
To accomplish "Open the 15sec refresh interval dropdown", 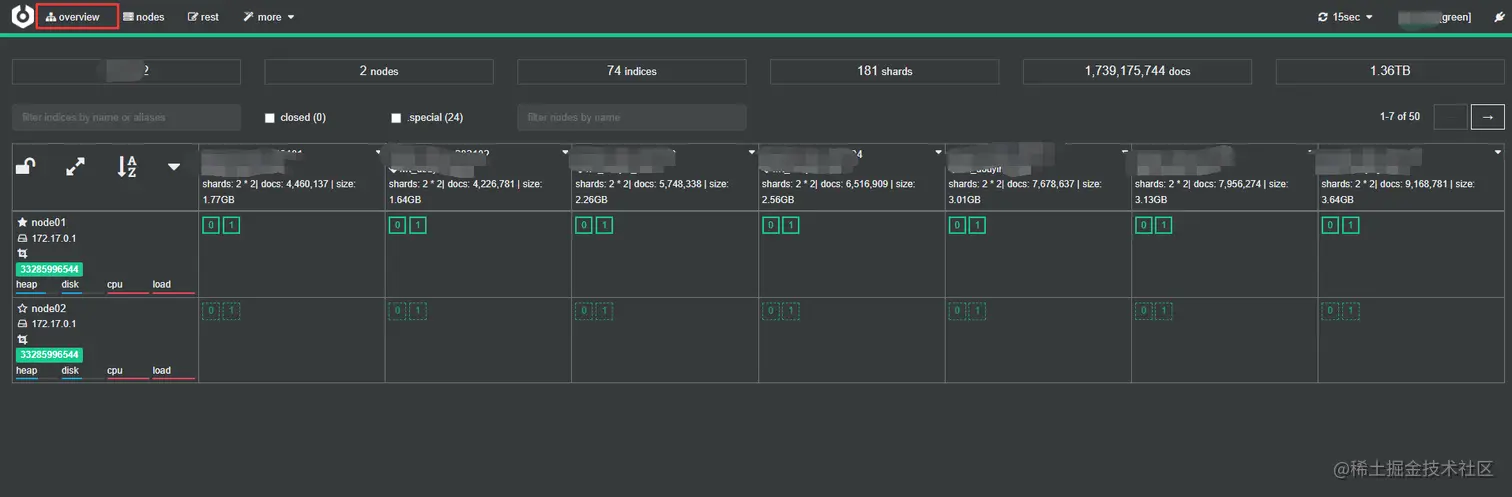I will [1346, 17].
